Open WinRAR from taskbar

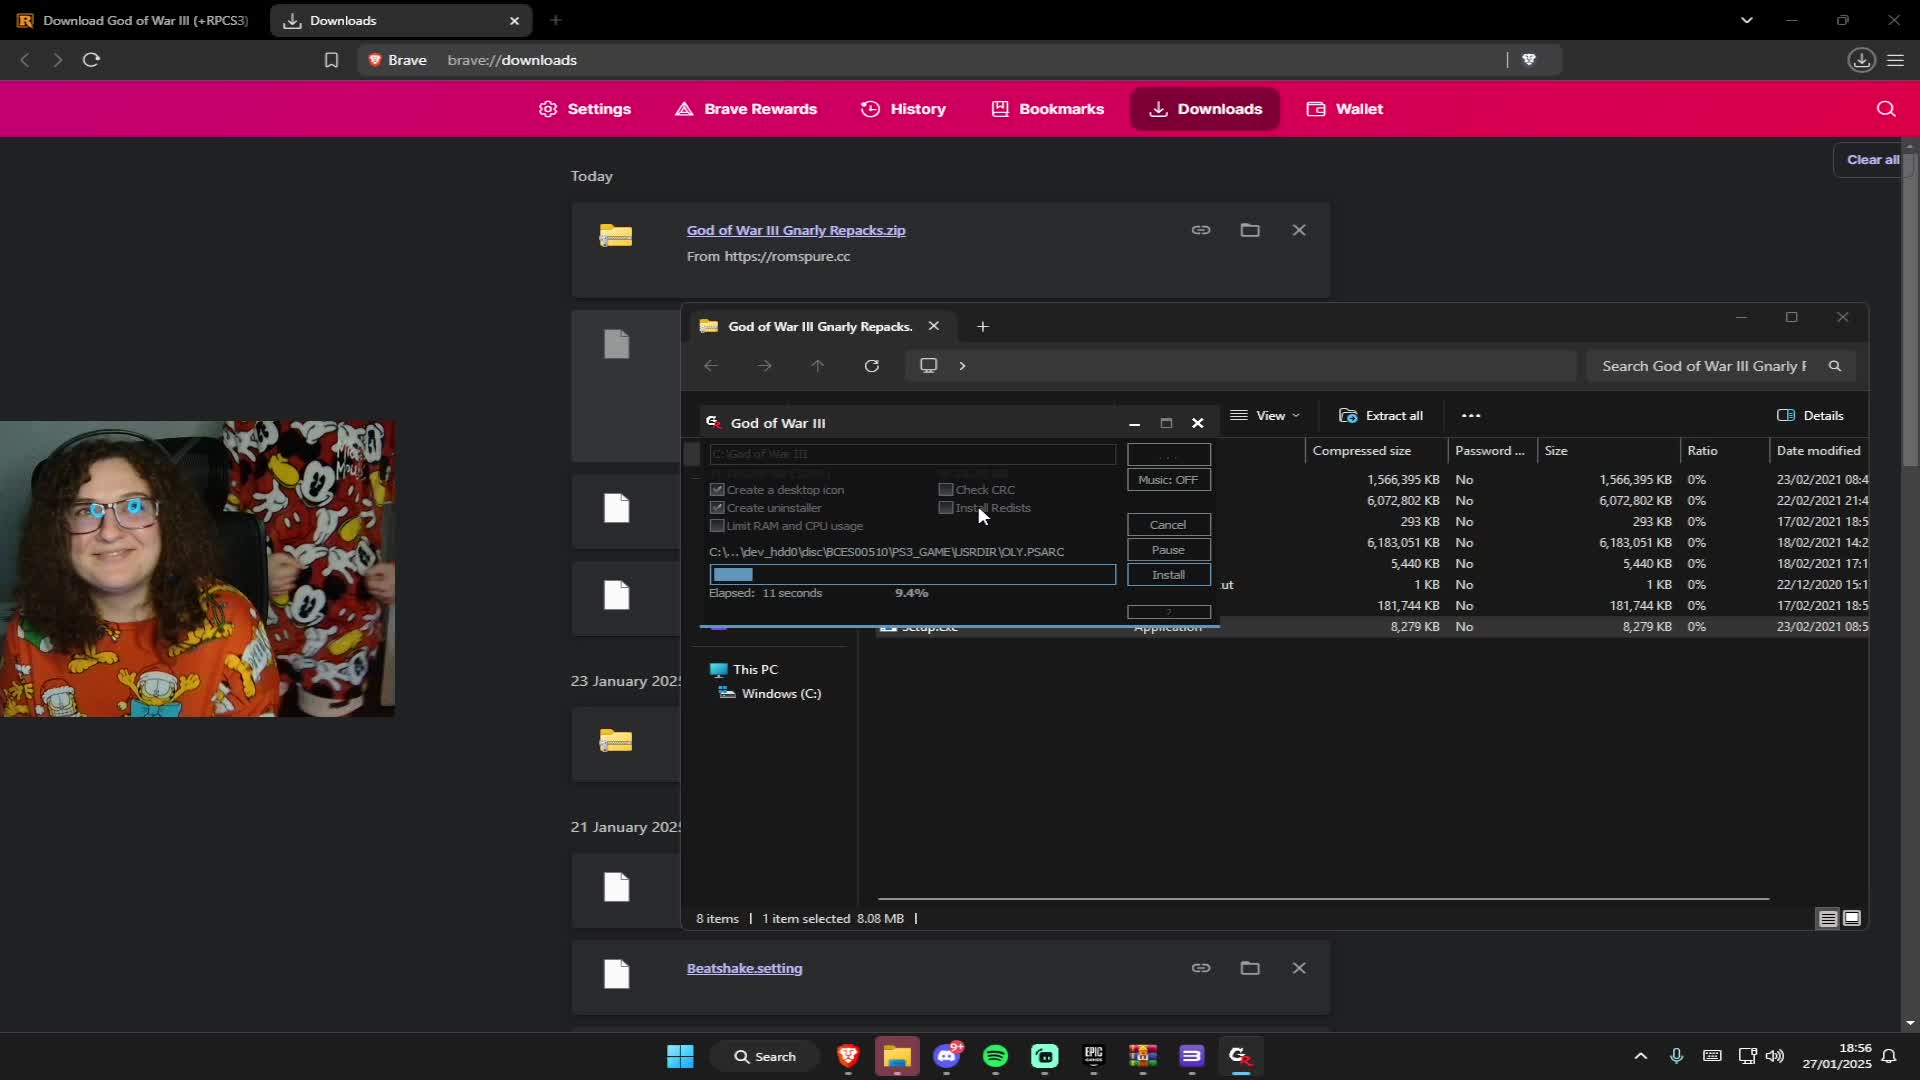(x=1143, y=1056)
